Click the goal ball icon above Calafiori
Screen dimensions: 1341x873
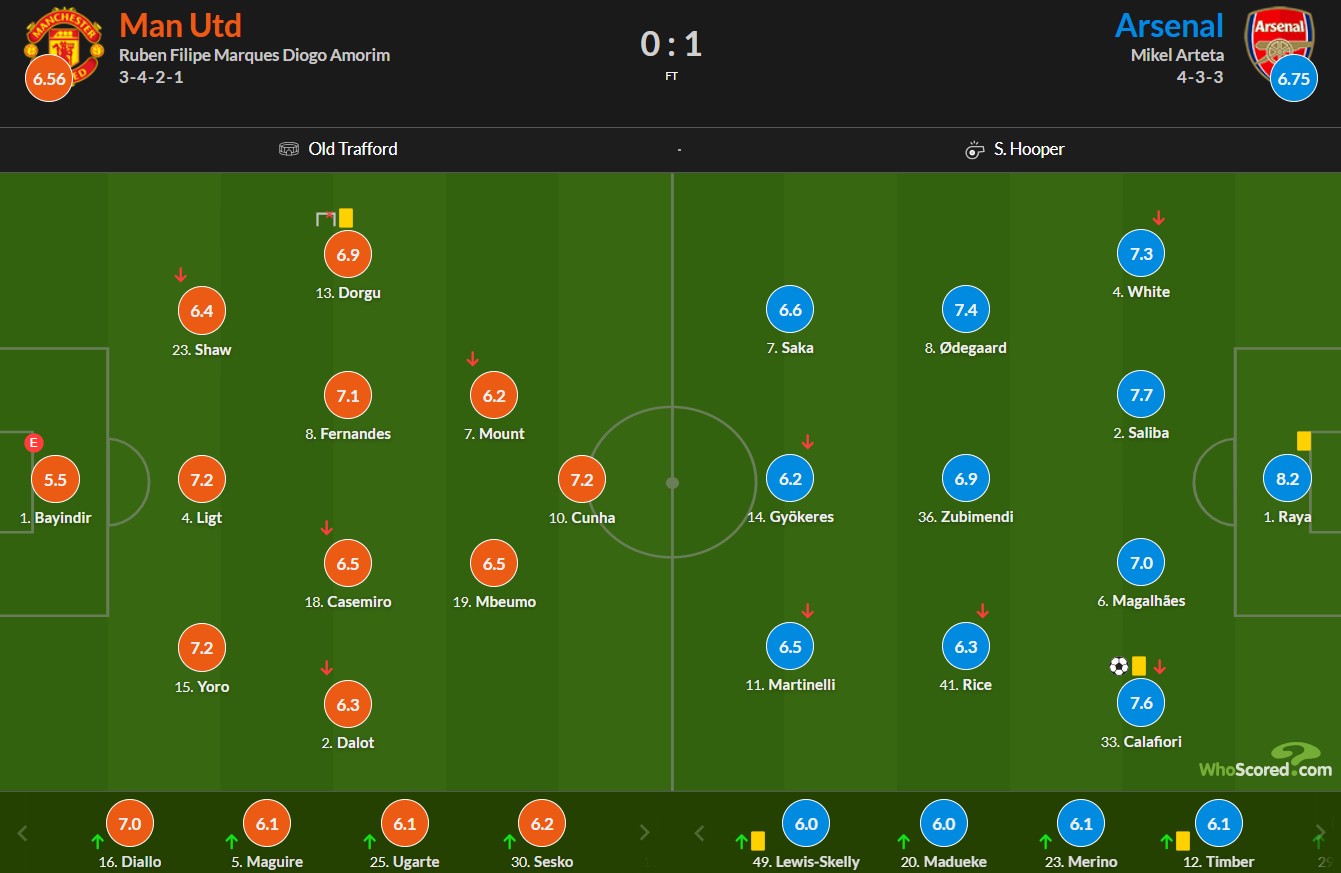coord(1118,666)
